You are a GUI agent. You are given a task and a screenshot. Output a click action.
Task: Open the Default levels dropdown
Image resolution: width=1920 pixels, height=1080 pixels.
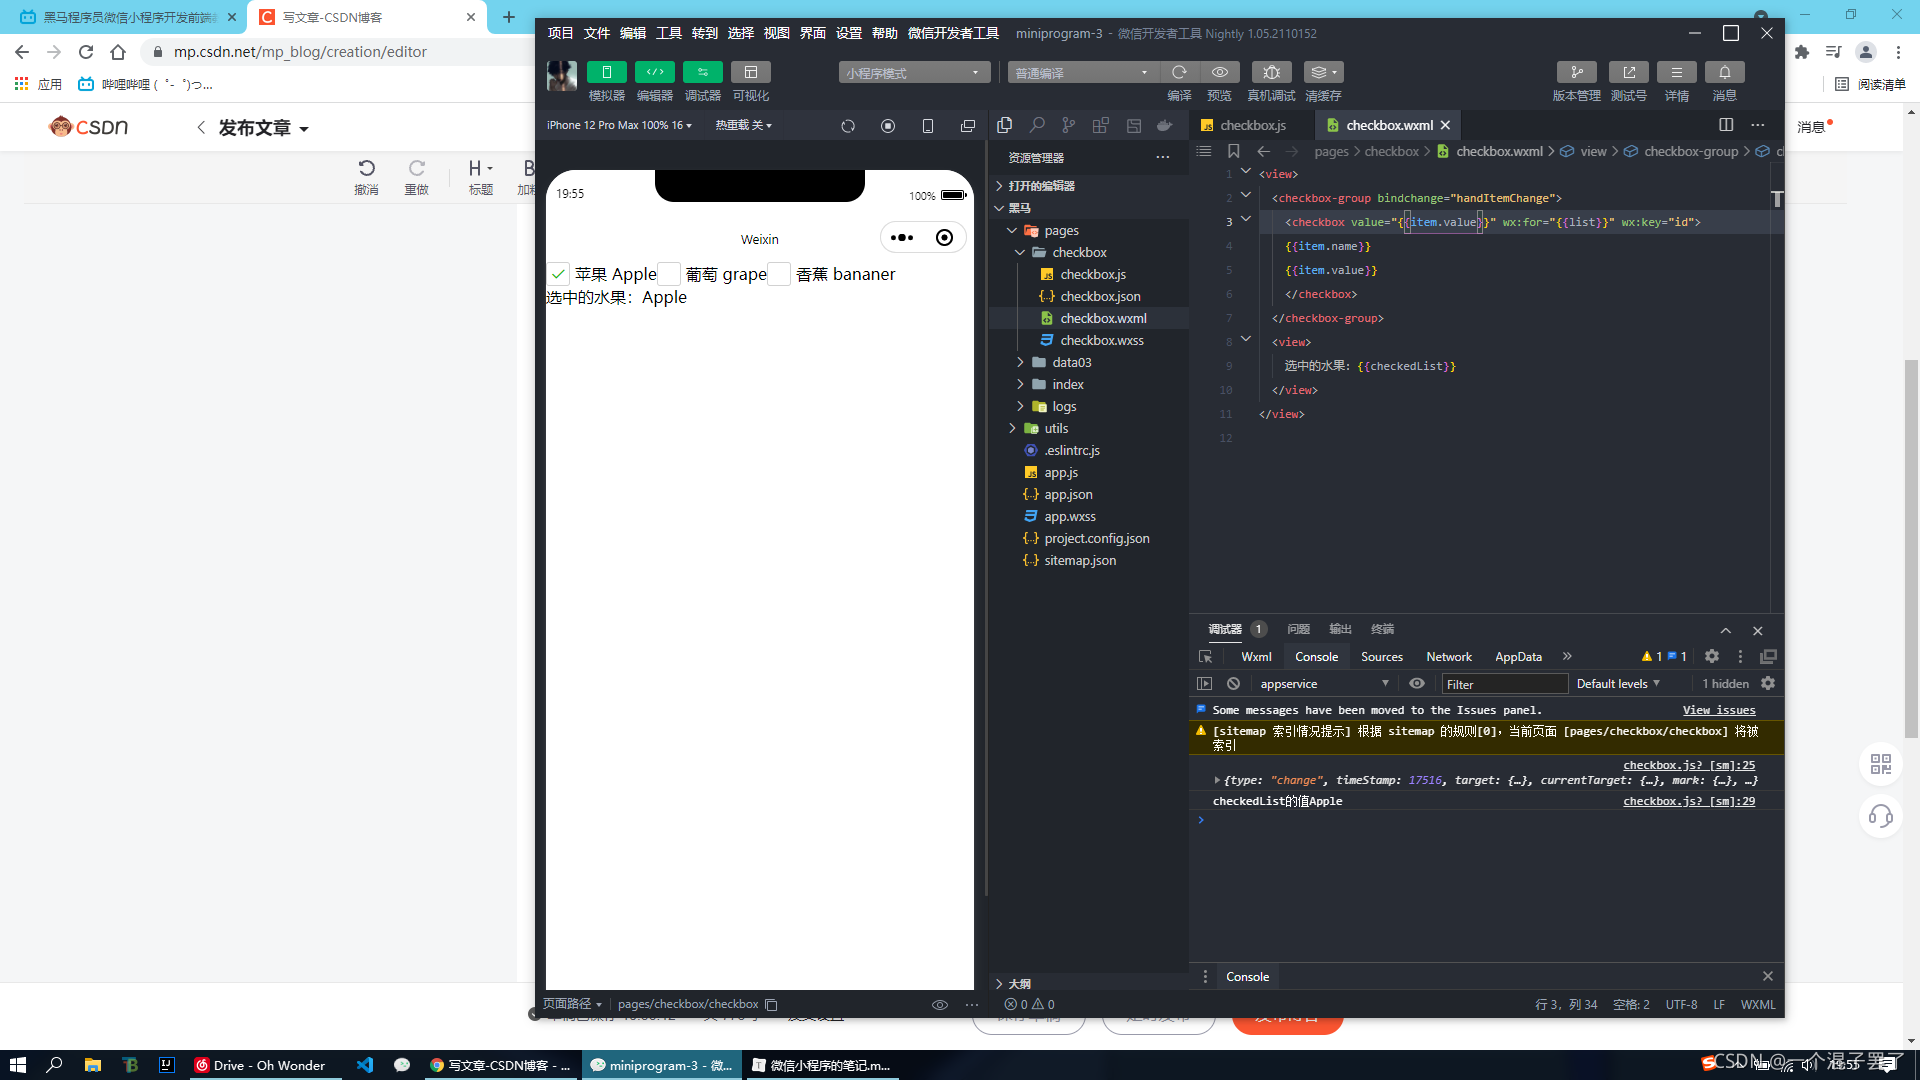tap(1617, 684)
